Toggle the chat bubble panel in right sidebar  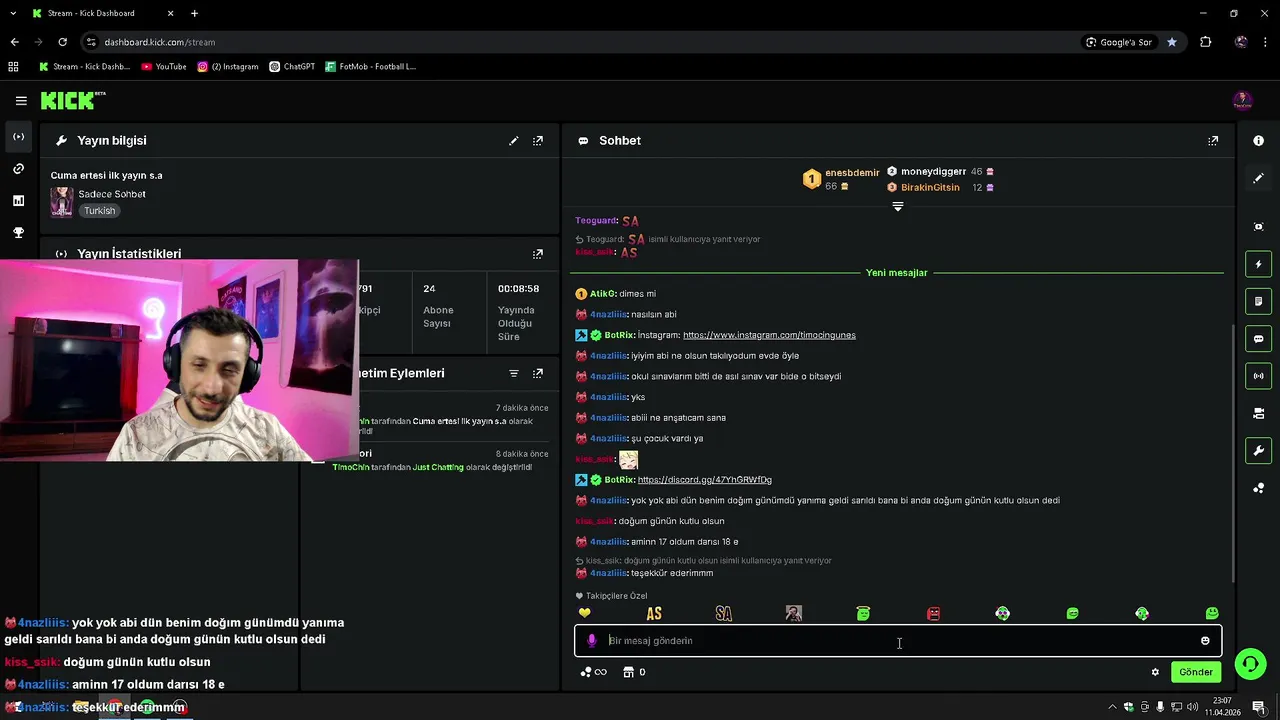coord(1259,339)
